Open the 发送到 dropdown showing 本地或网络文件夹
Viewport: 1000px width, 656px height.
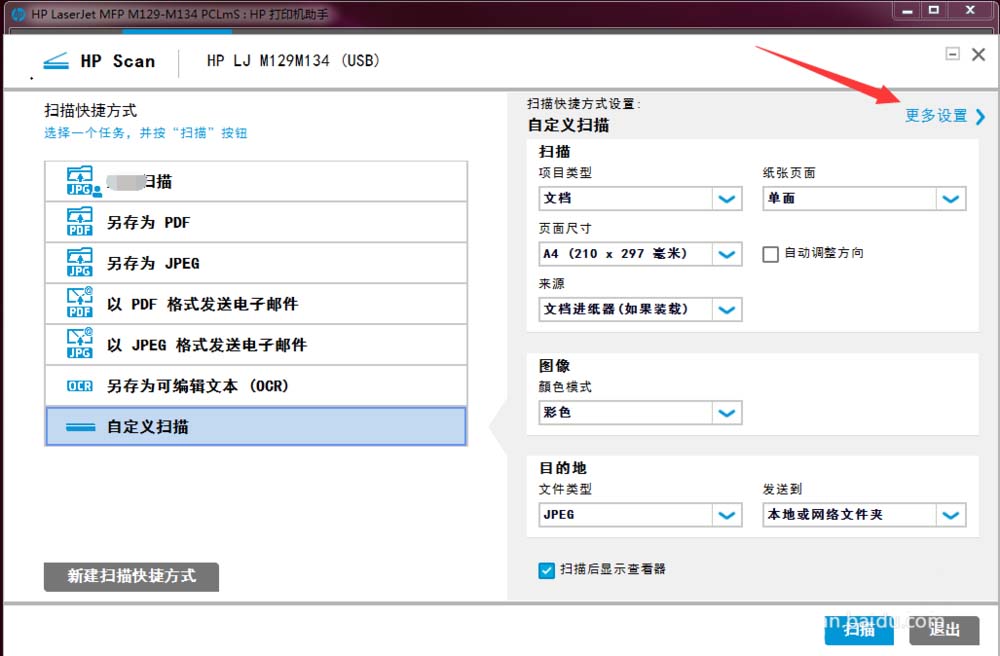point(864,514)
